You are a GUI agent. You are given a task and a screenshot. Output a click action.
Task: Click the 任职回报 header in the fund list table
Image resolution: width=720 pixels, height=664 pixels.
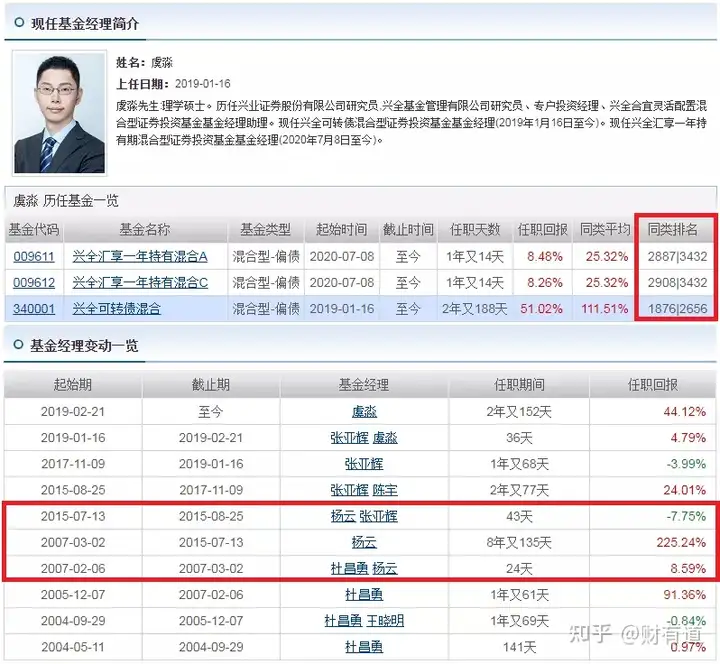point(543,229)
